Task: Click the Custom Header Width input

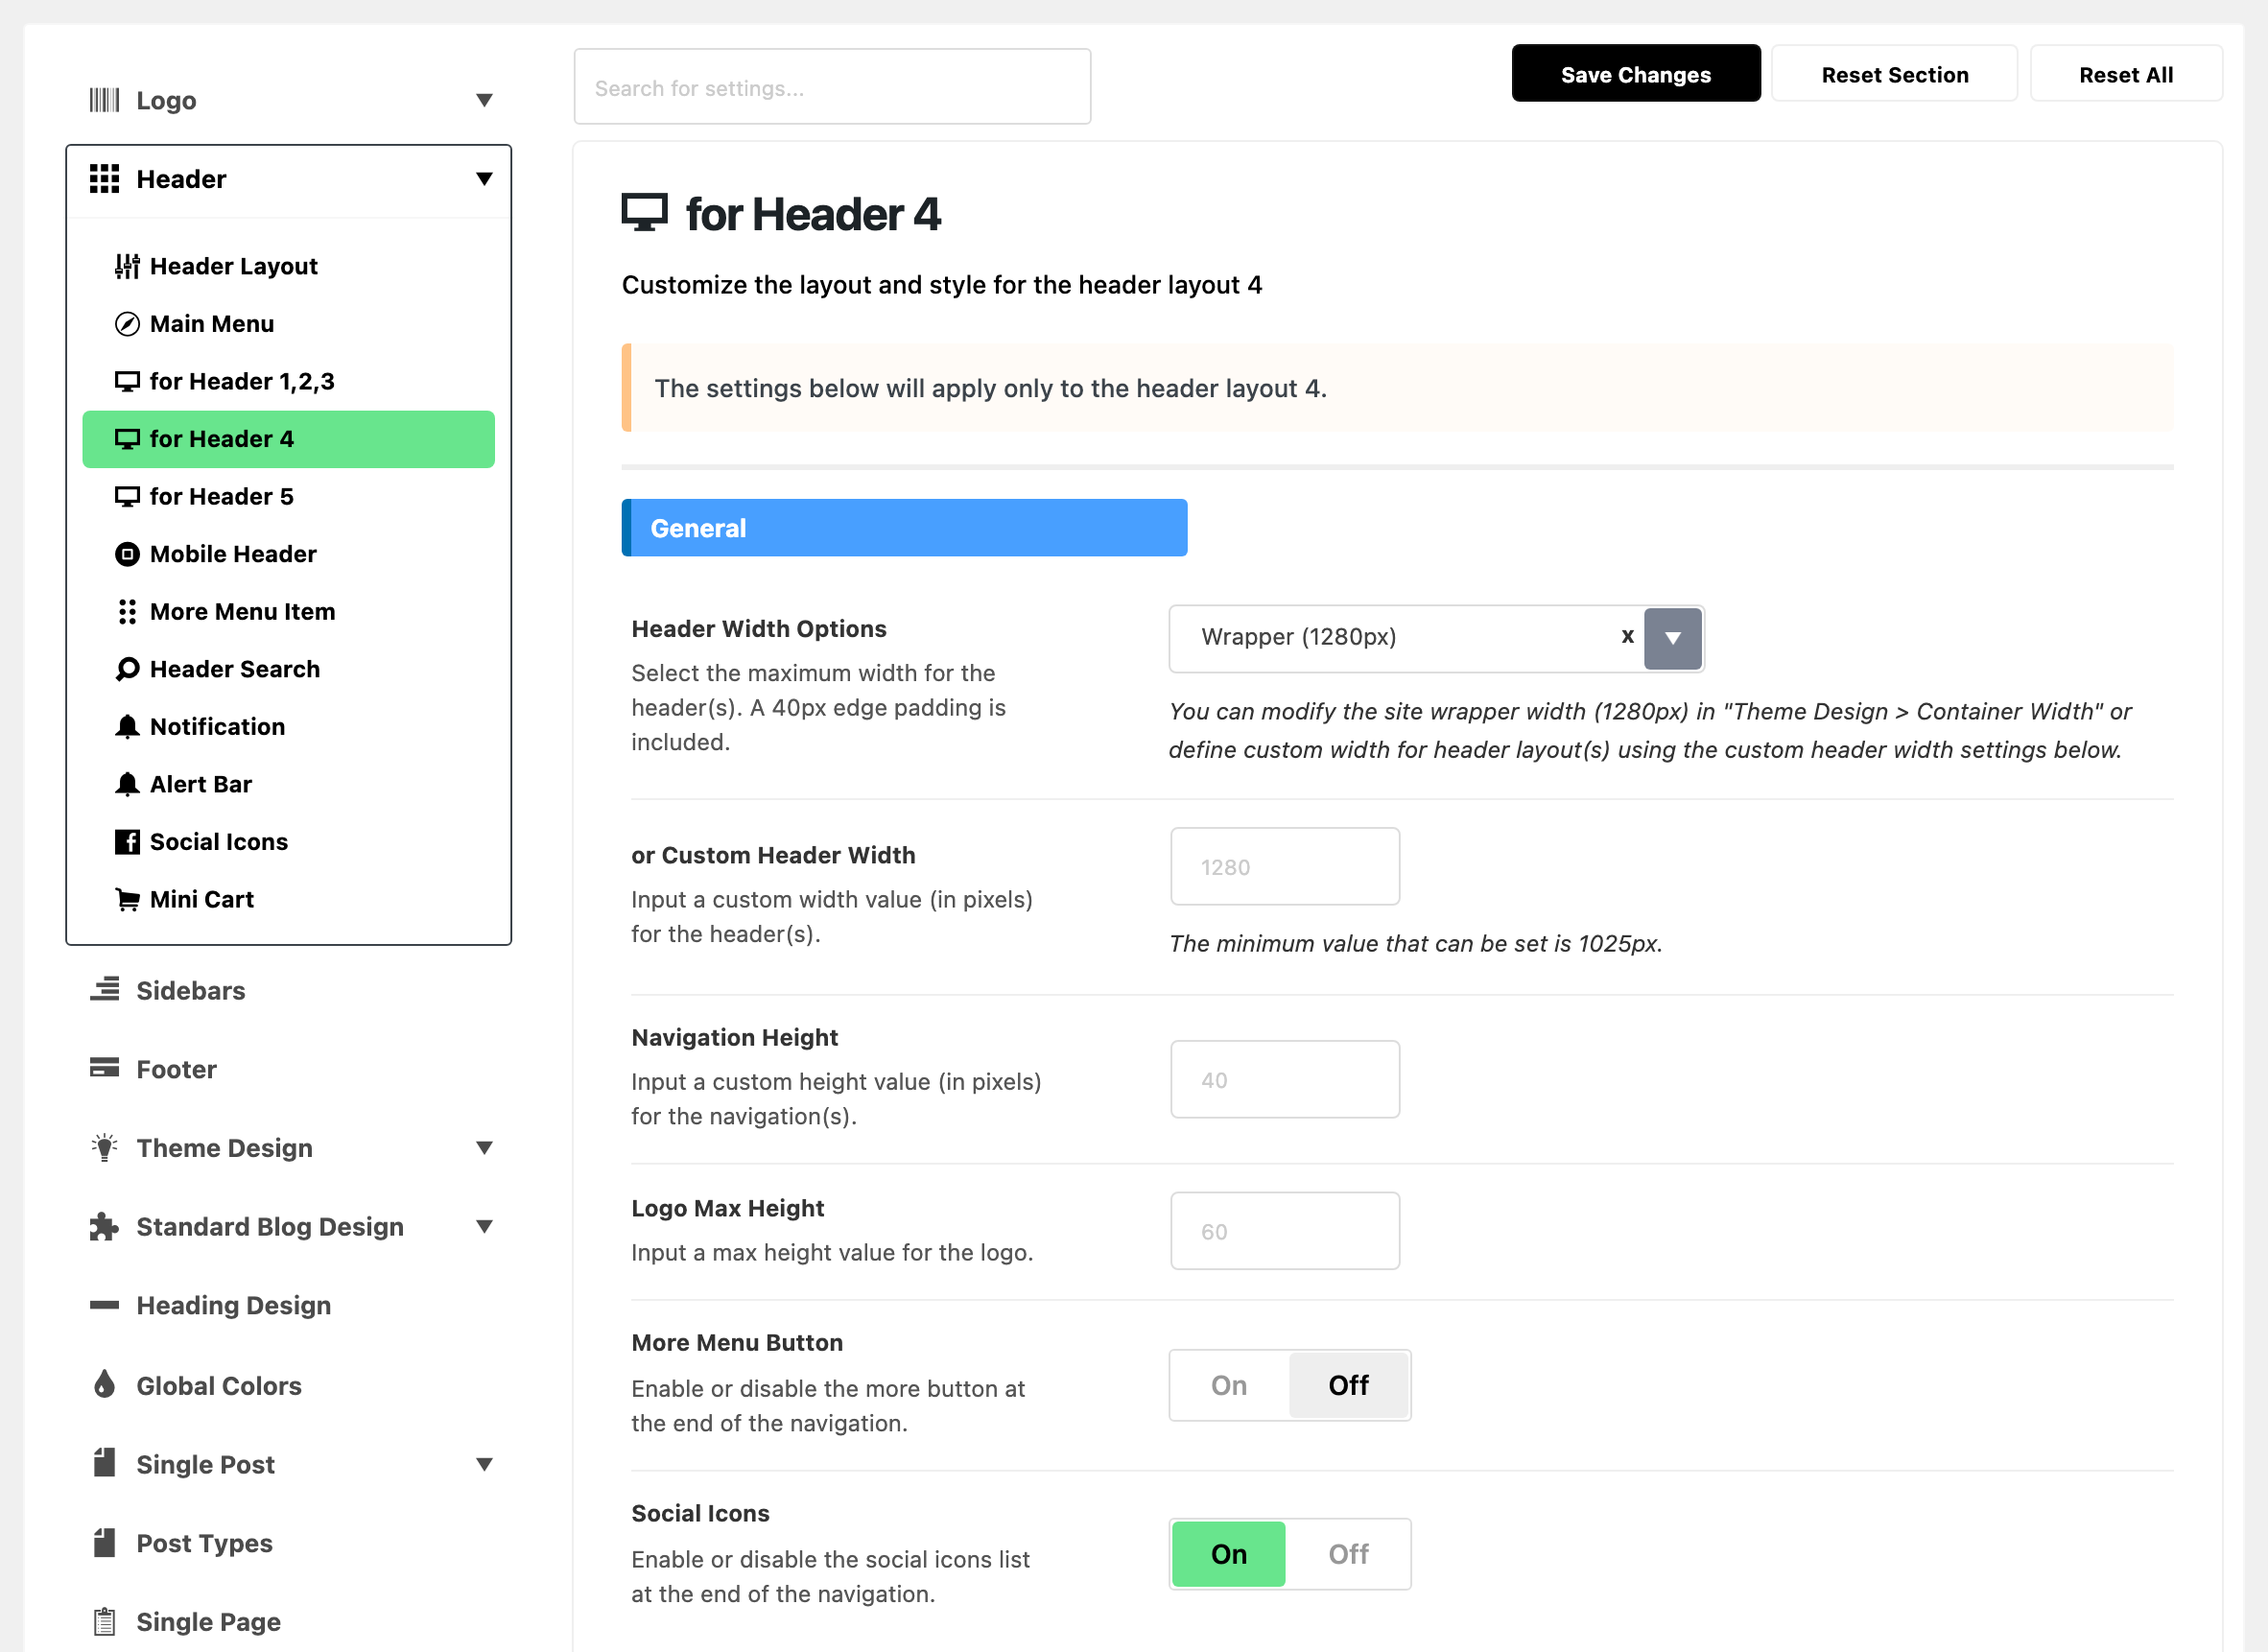Action: (1285, 867)
